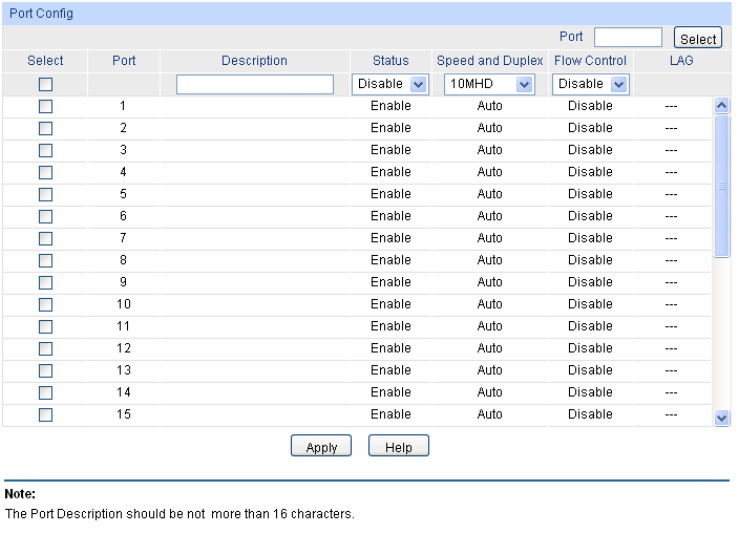Click port number 7 in the Port column
Screen dimensions: 738x533
click(x=123, y=238)
